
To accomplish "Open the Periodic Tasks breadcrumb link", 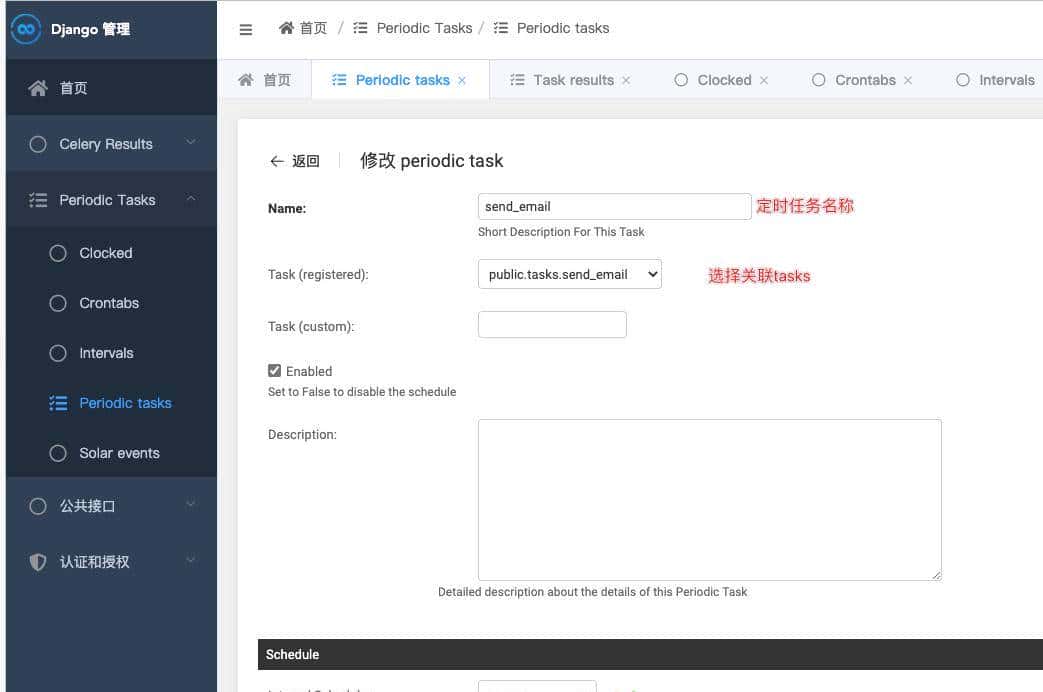I will (422, 28).
